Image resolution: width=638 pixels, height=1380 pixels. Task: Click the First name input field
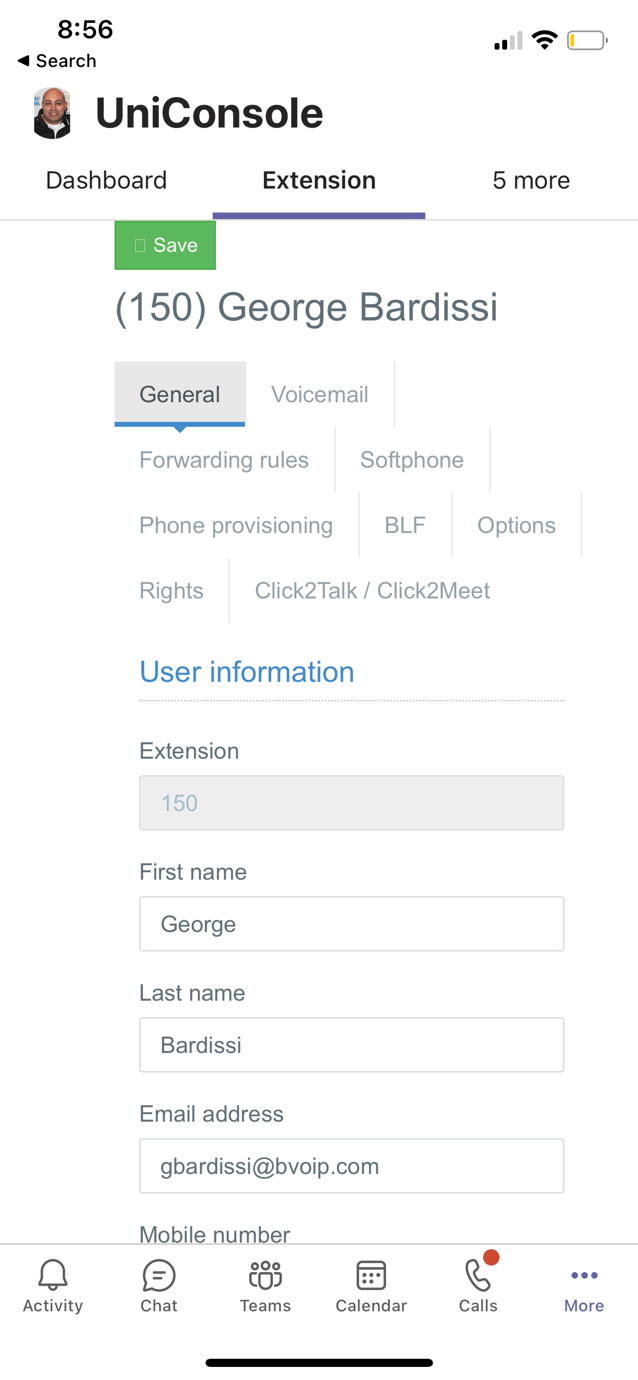(352, 924)
